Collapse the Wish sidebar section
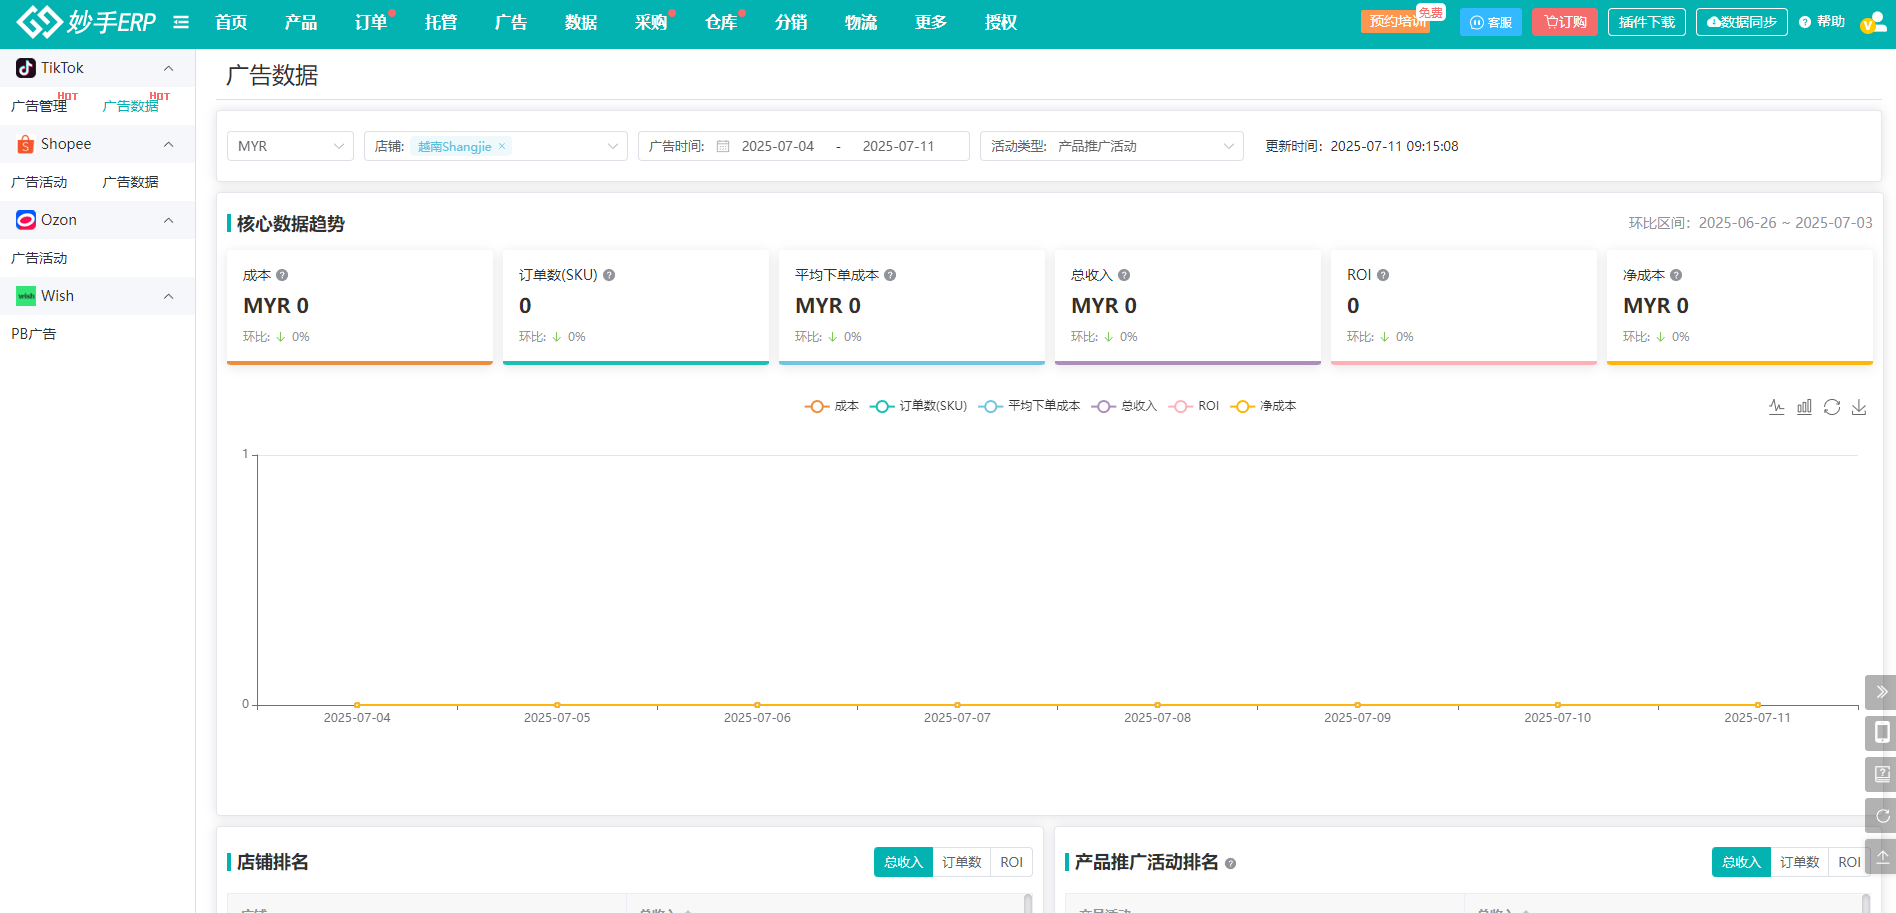This screenshot has width=1896, height=913. point(168,296)
